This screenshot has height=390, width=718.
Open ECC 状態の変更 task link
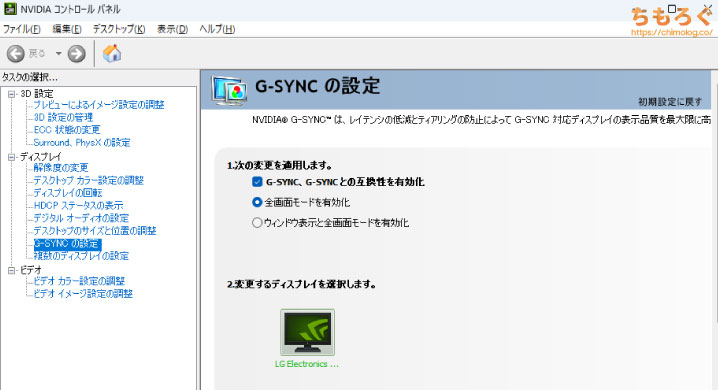[x=67, y=130]
